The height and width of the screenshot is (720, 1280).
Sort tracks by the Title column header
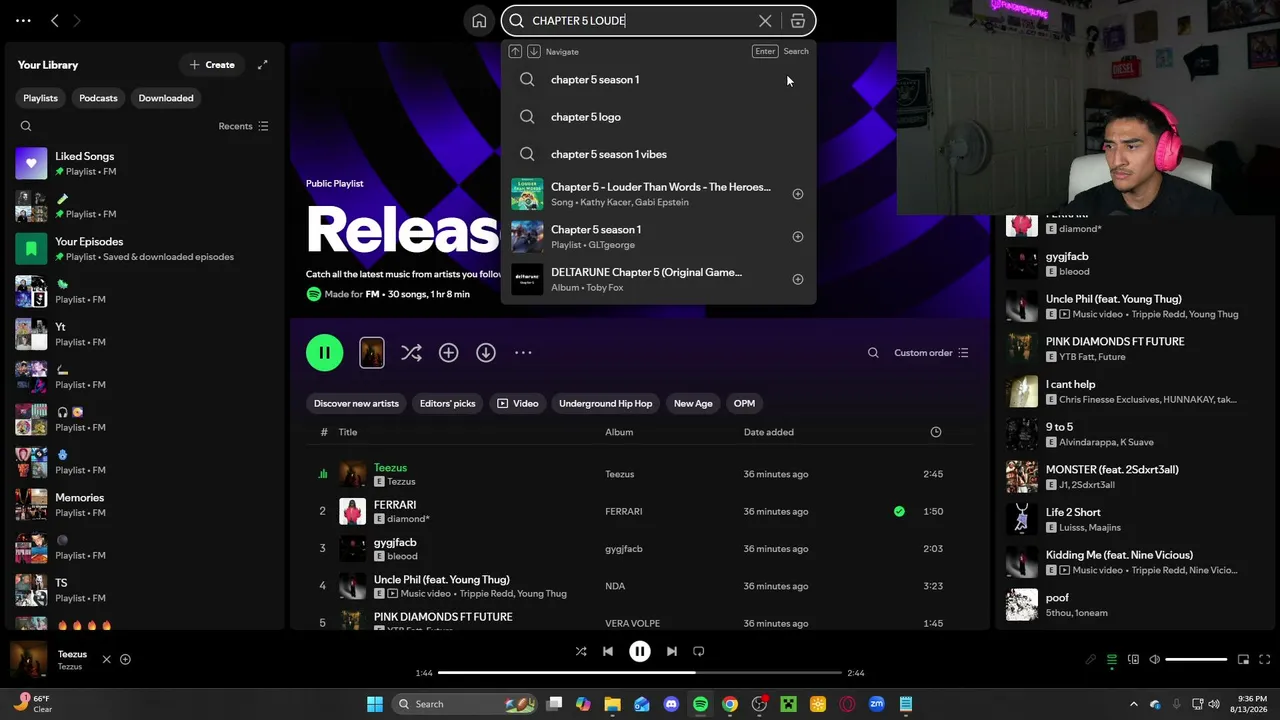(348, 432)
